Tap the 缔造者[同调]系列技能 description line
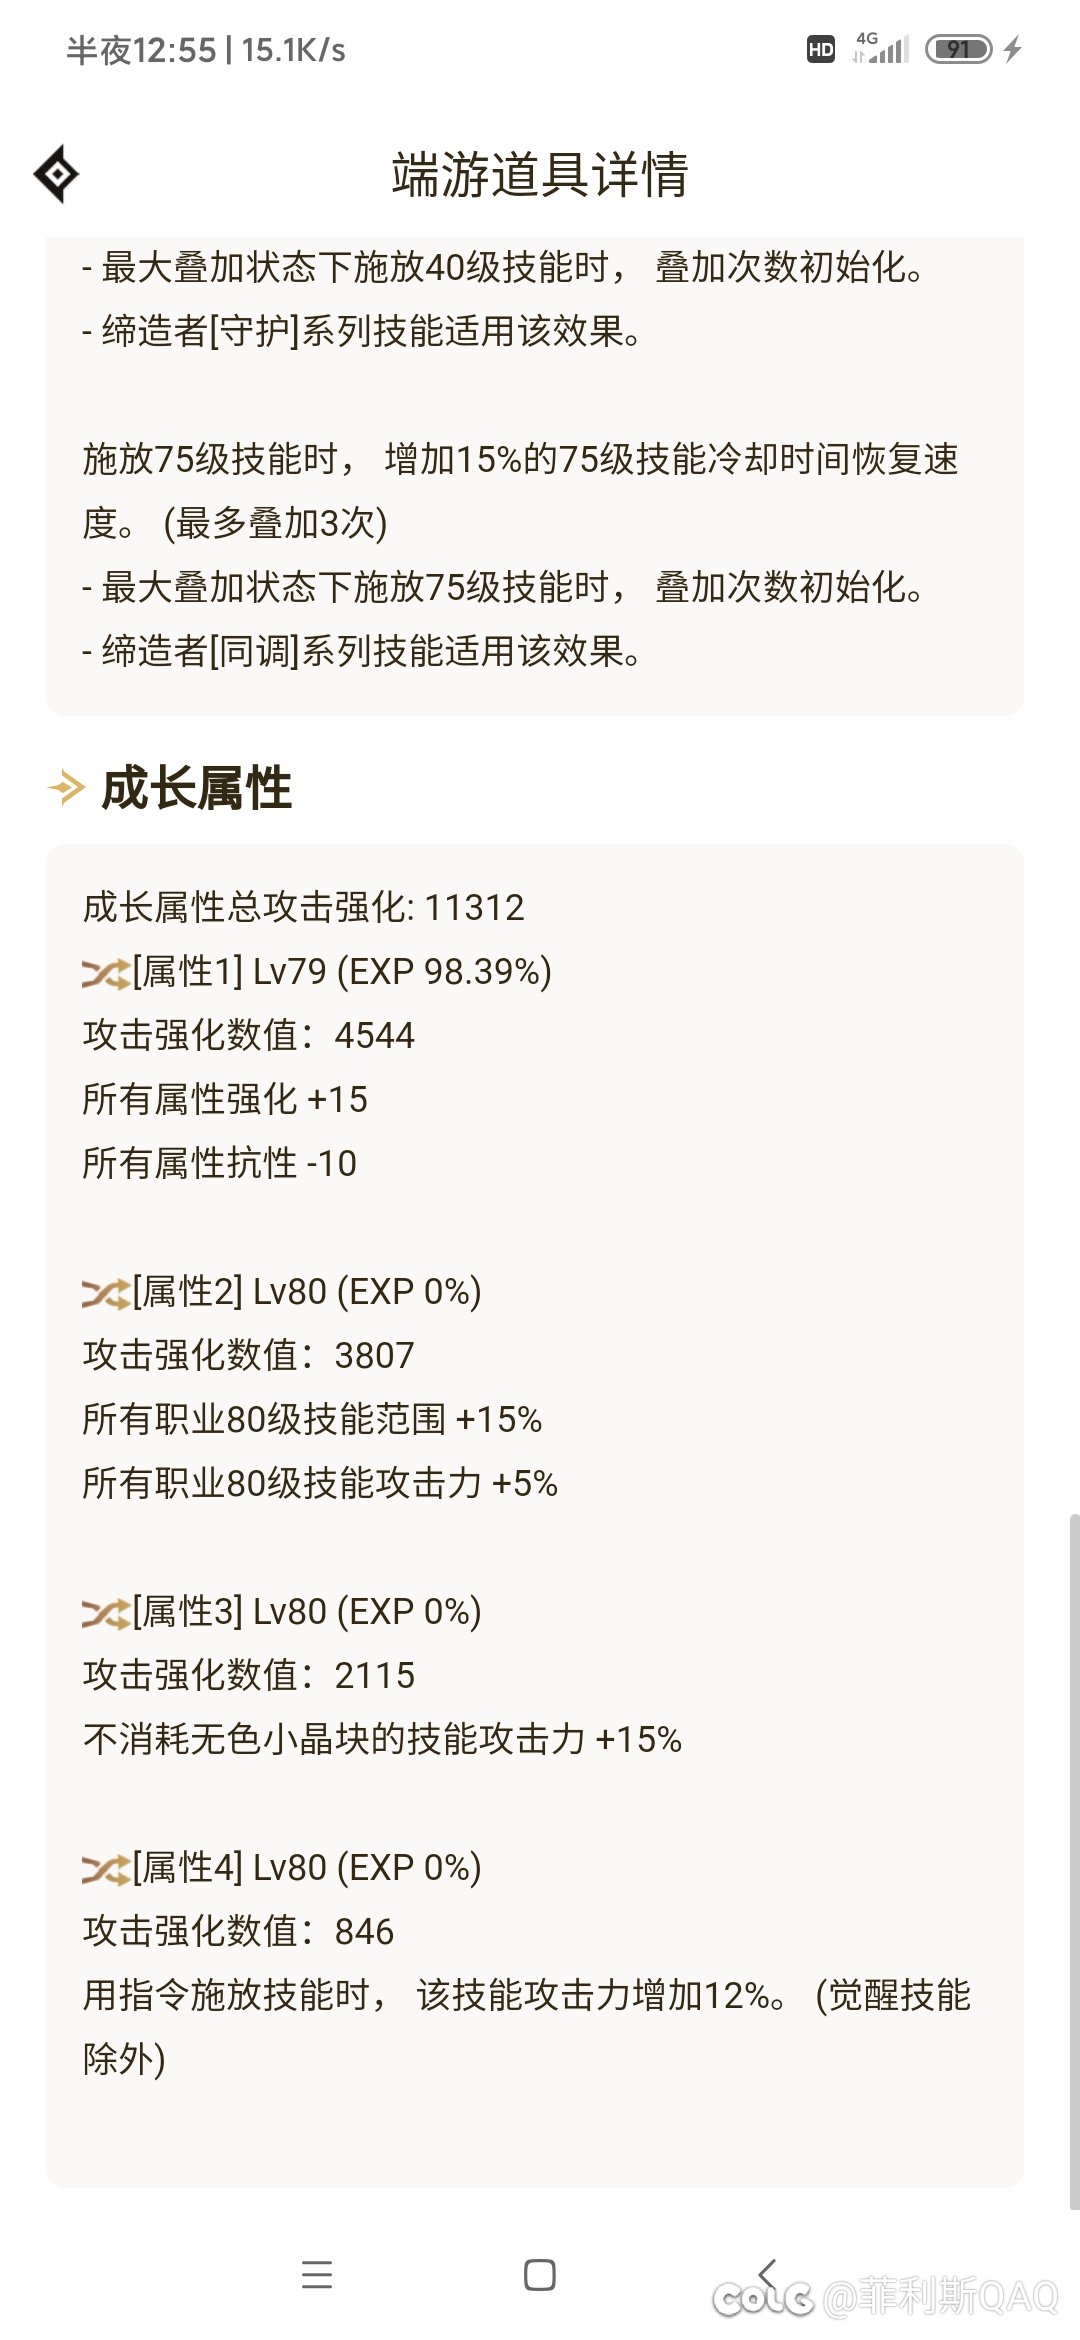The image size is (1080, 2340). 362,652
